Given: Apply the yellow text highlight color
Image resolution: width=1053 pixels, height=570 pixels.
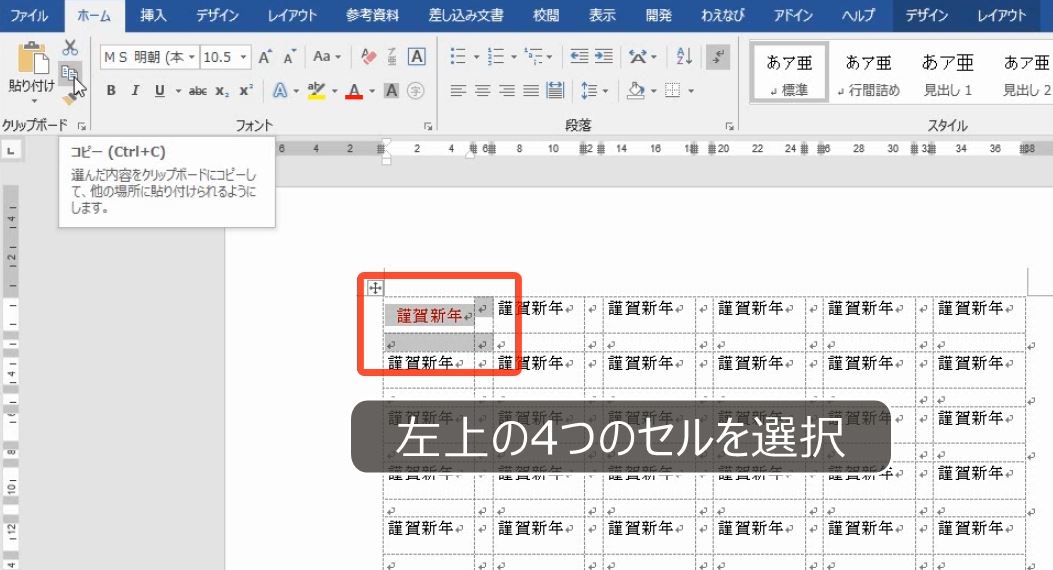Looking at the screenshot, I should (x=316, y=91).
